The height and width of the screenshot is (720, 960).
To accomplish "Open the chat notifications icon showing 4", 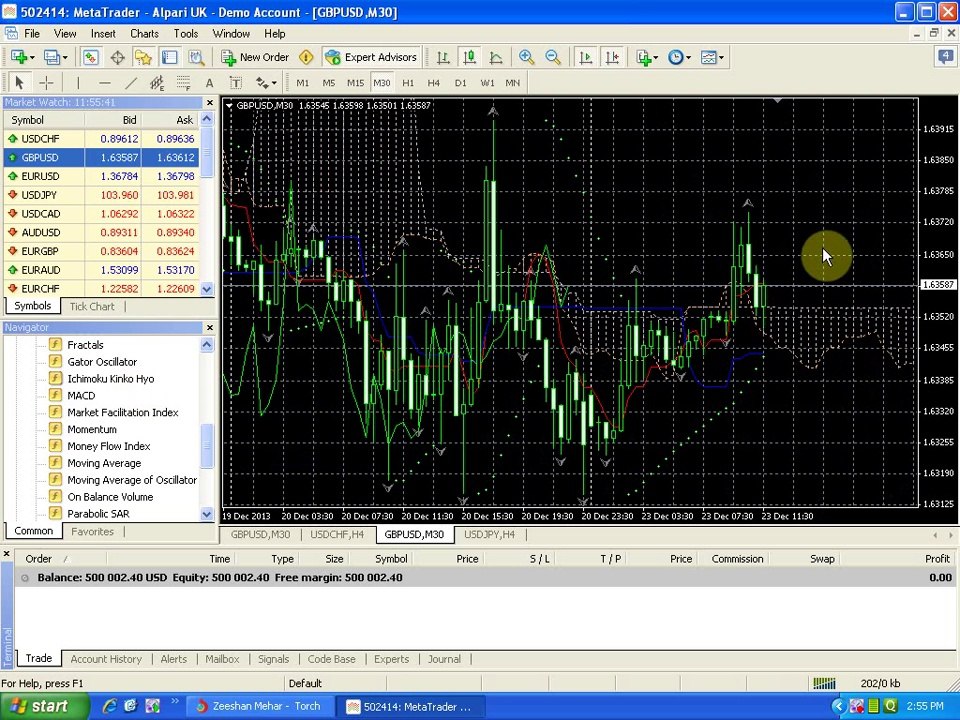I will (945, 57).
